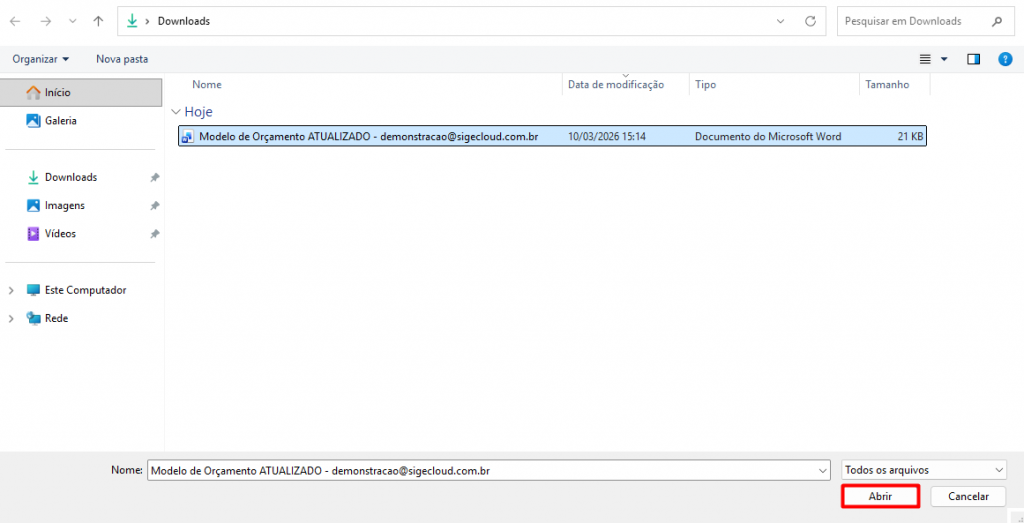Refresh the Downloads folder view

point(811,21)
